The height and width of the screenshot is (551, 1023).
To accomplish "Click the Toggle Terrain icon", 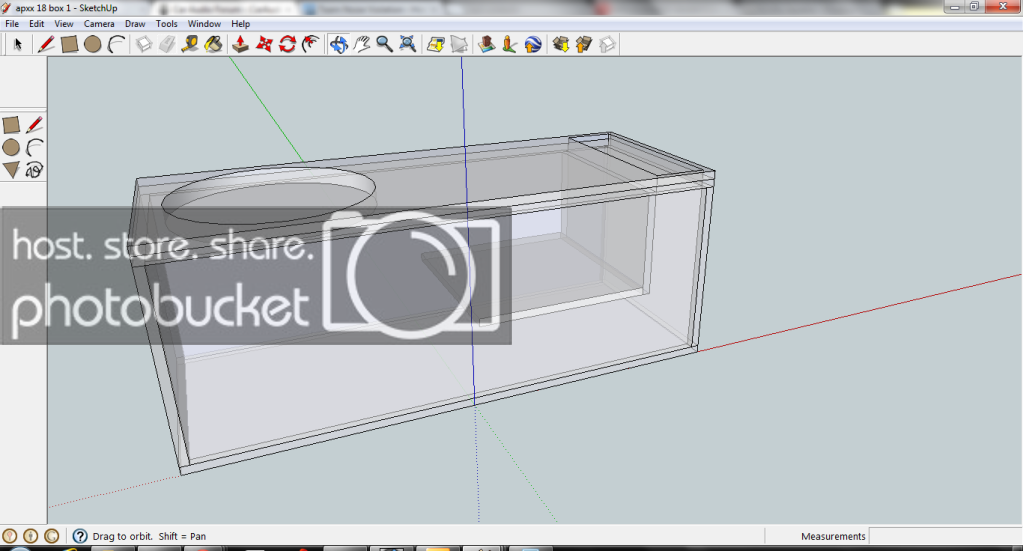I will 459,44.
